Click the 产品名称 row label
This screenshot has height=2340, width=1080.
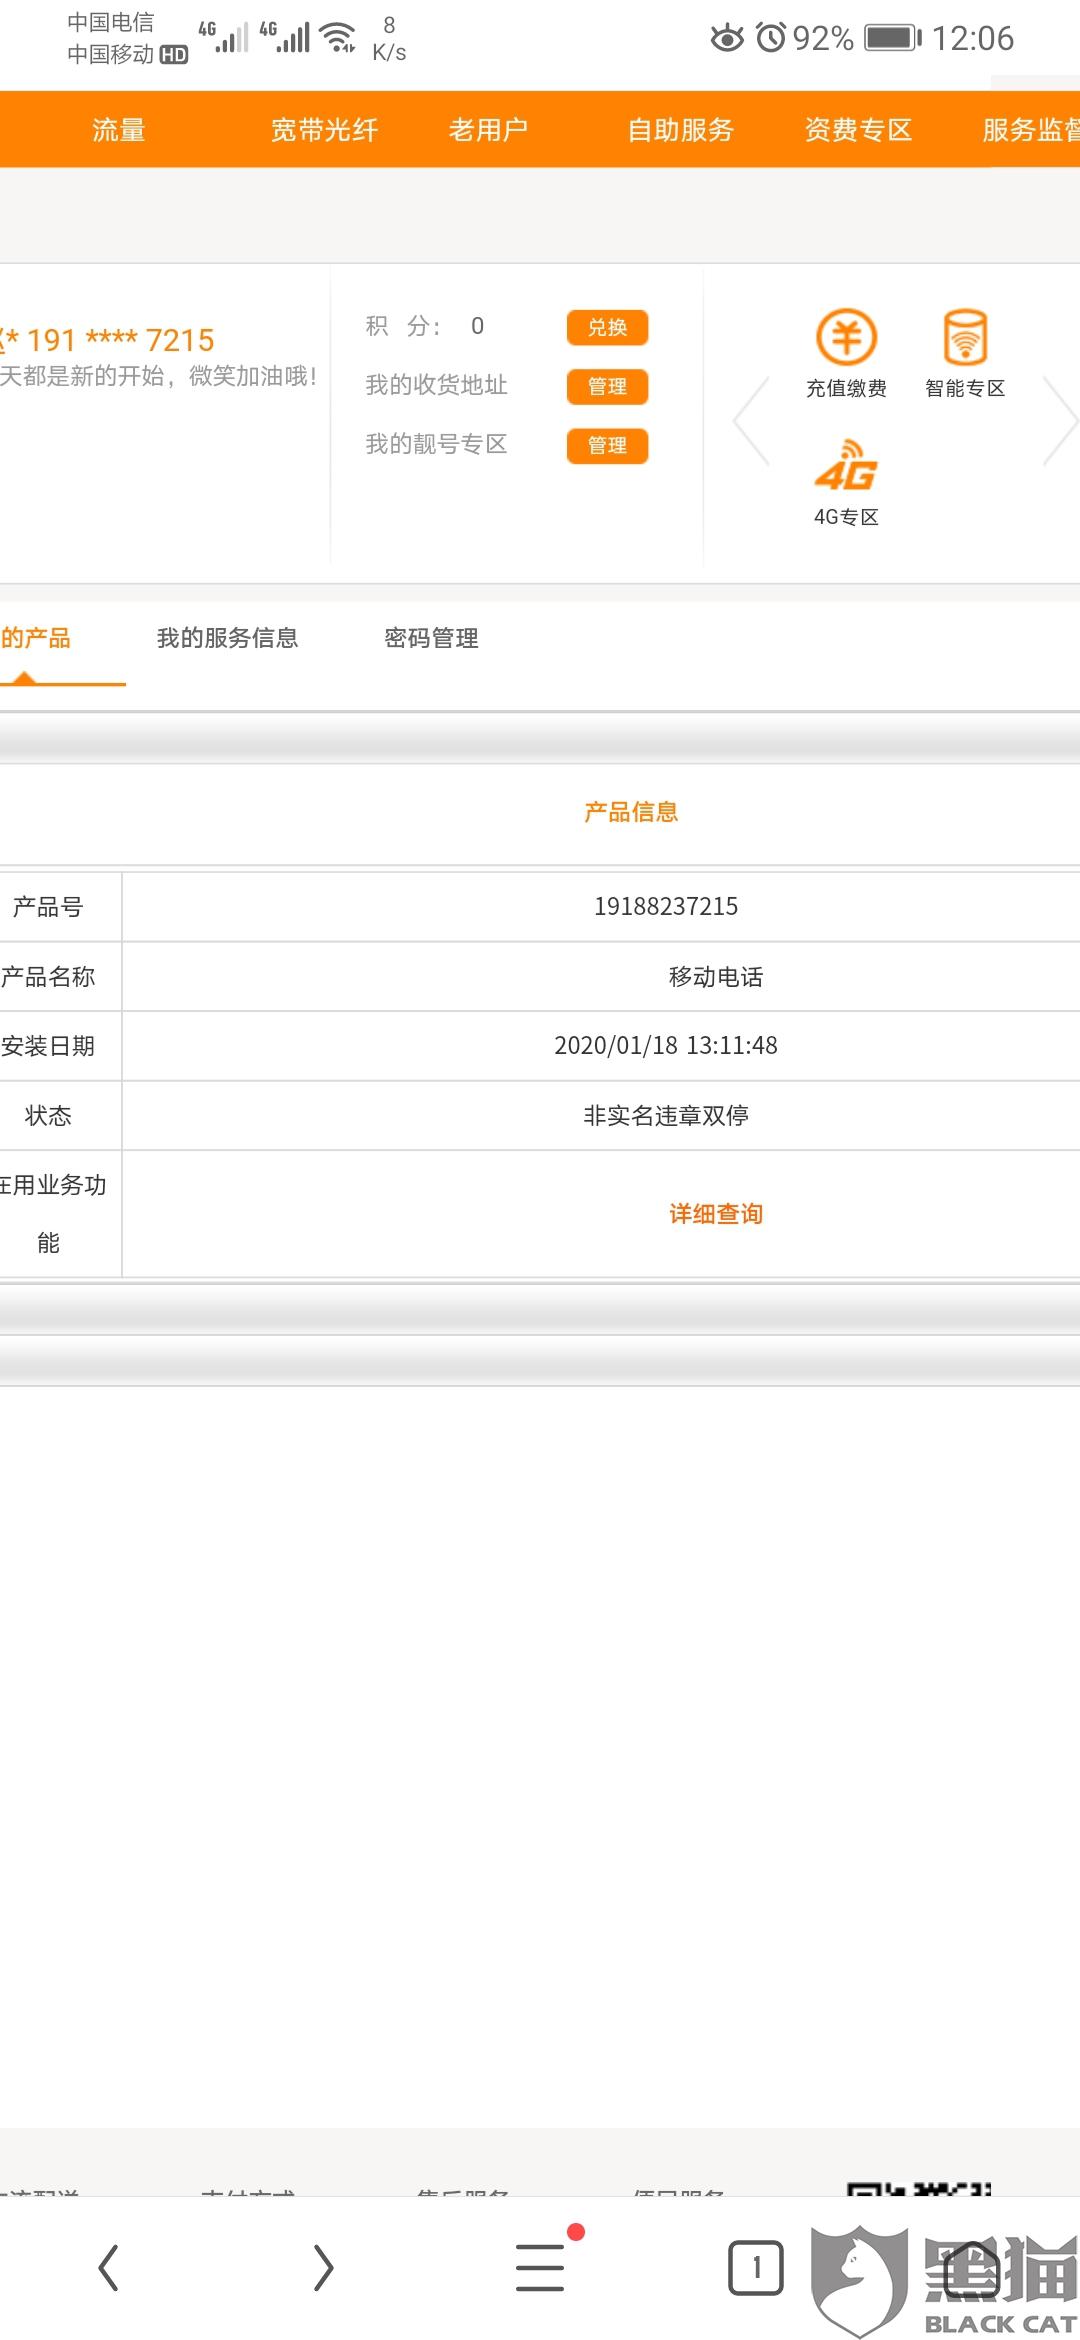(48, 977)
